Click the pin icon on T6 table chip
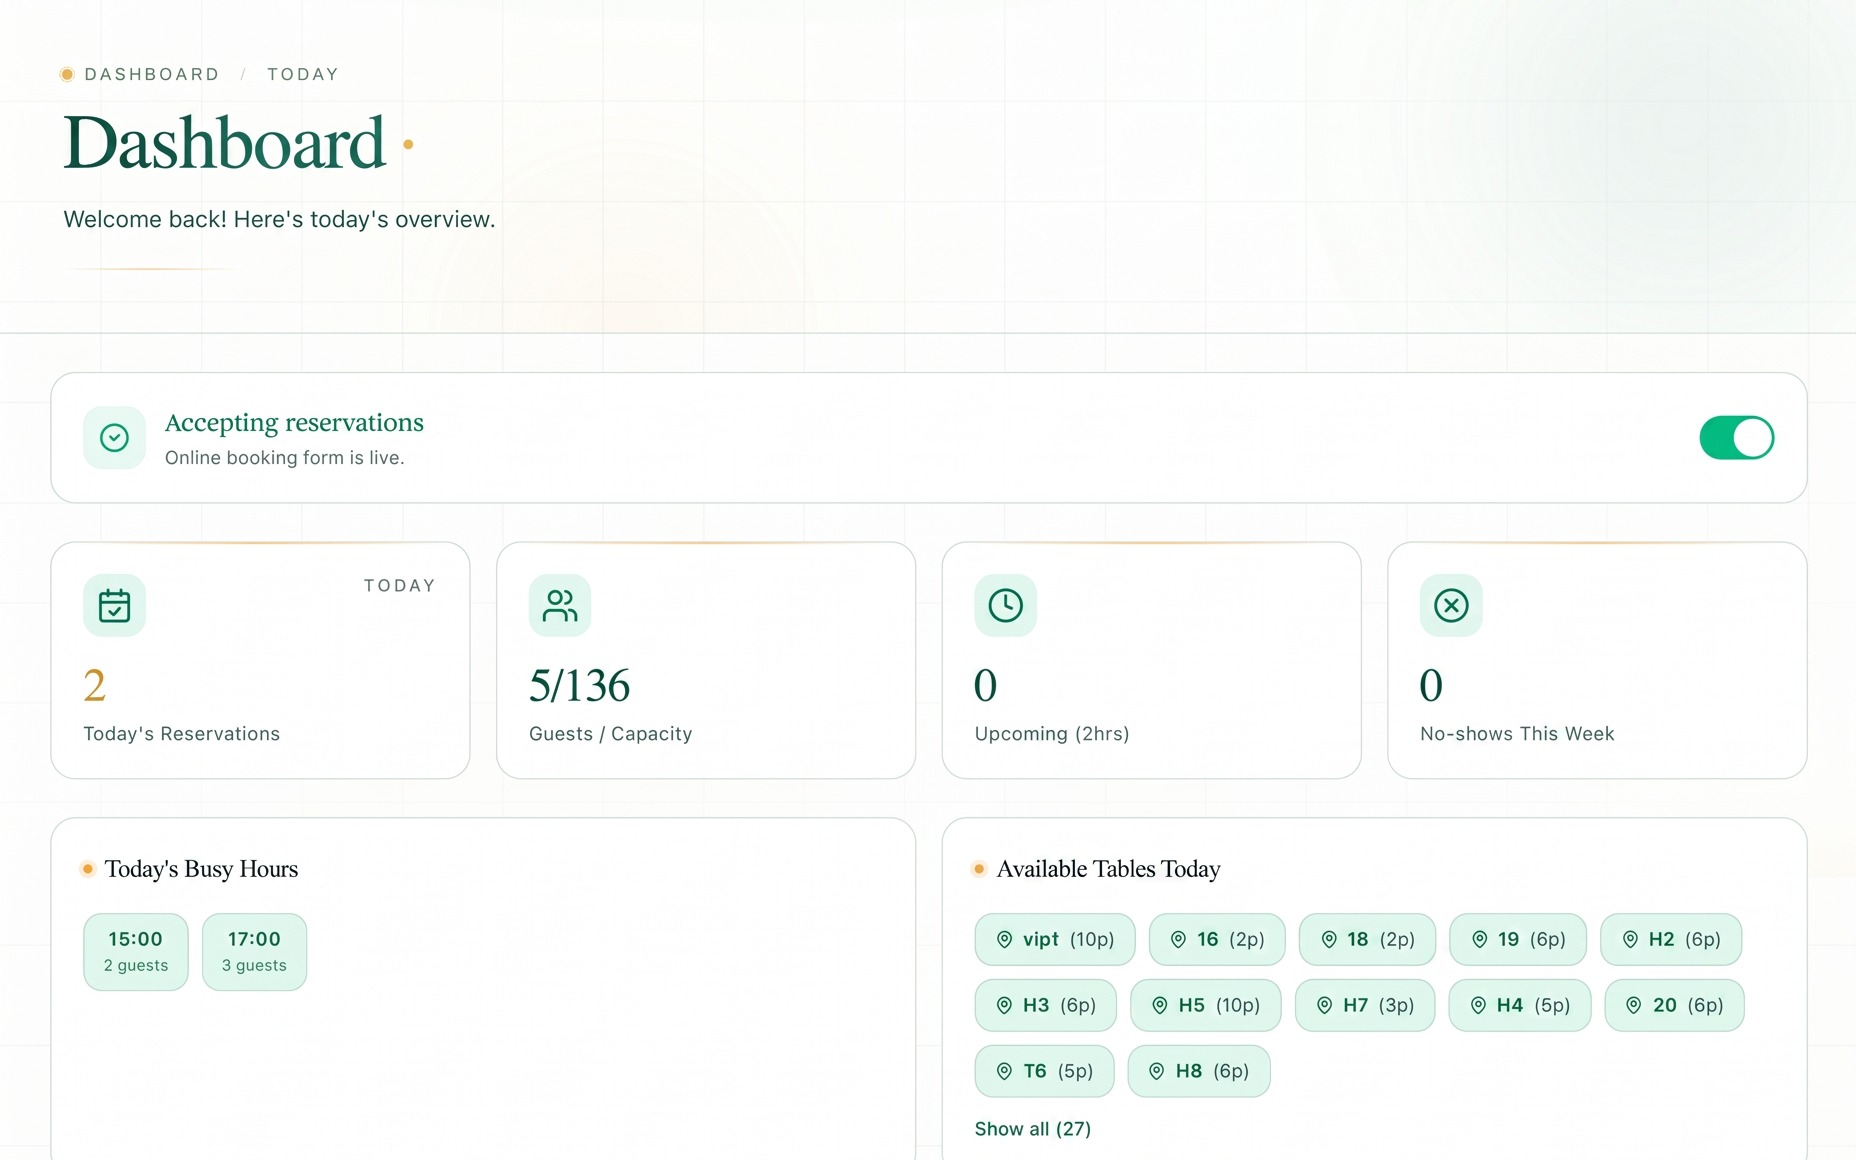The image size is (1856, 1160). pyautogui.click(x=1004, y=1071)
